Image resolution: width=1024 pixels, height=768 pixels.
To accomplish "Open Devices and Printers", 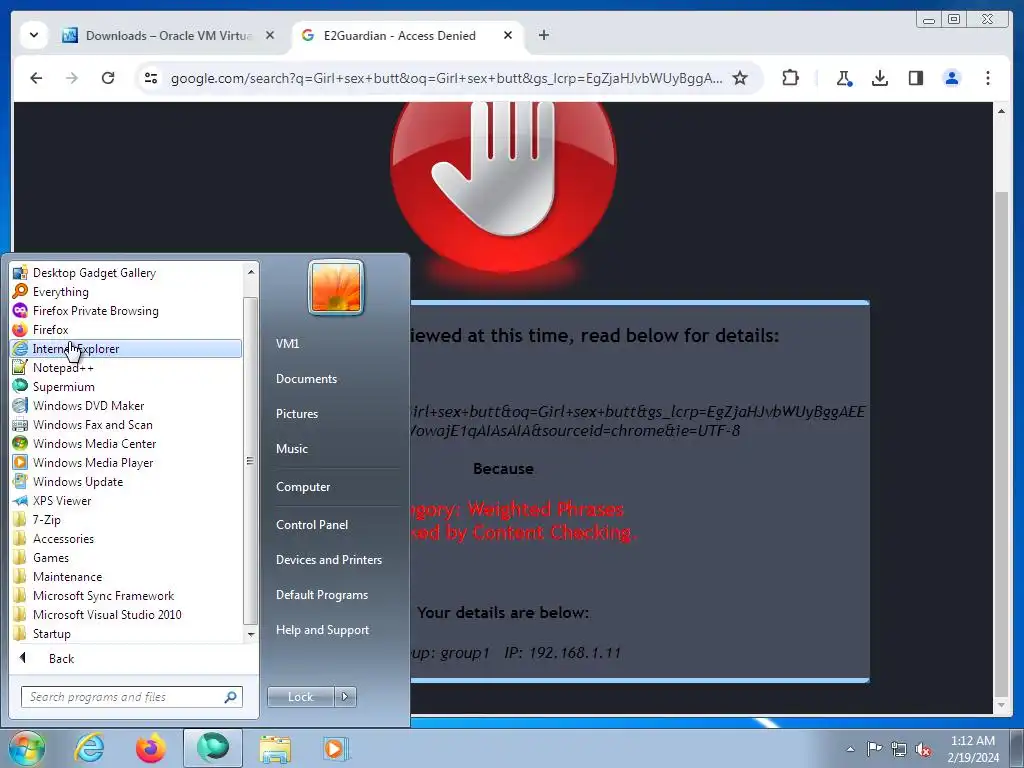I will click(328, 560).
